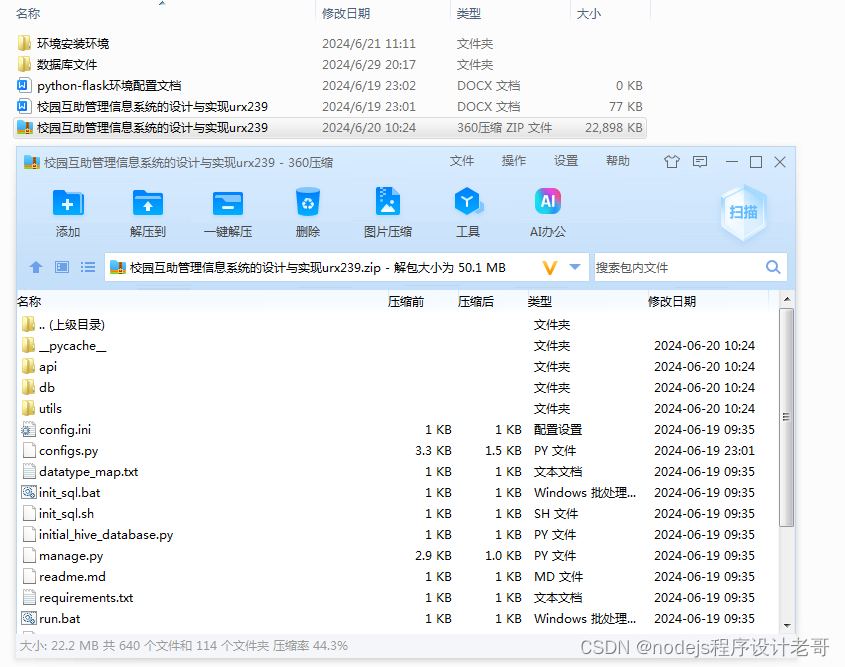Open the 设置 (Settings) menu
The height and width of the screenshot is (667, 845).
point(566,160)
